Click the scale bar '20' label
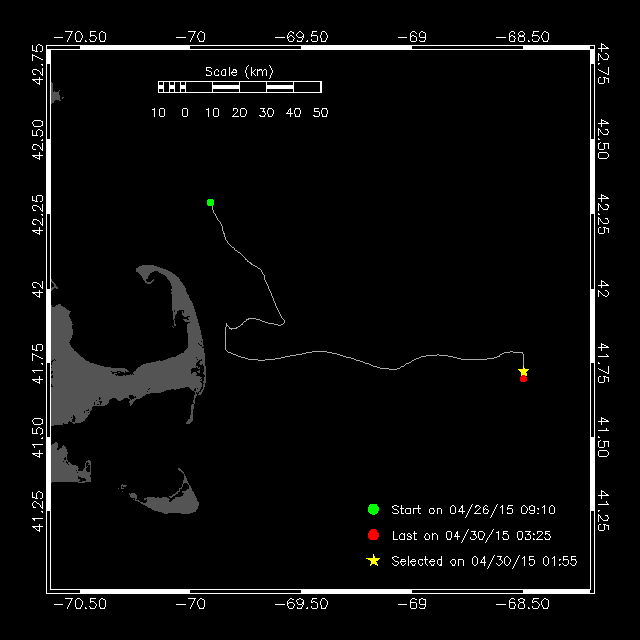The image size is (640, 640). [239, 113]
